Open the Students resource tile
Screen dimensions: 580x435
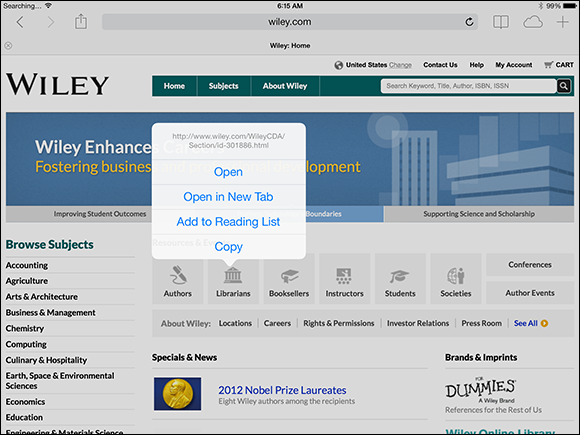click(x=400, y=279)
